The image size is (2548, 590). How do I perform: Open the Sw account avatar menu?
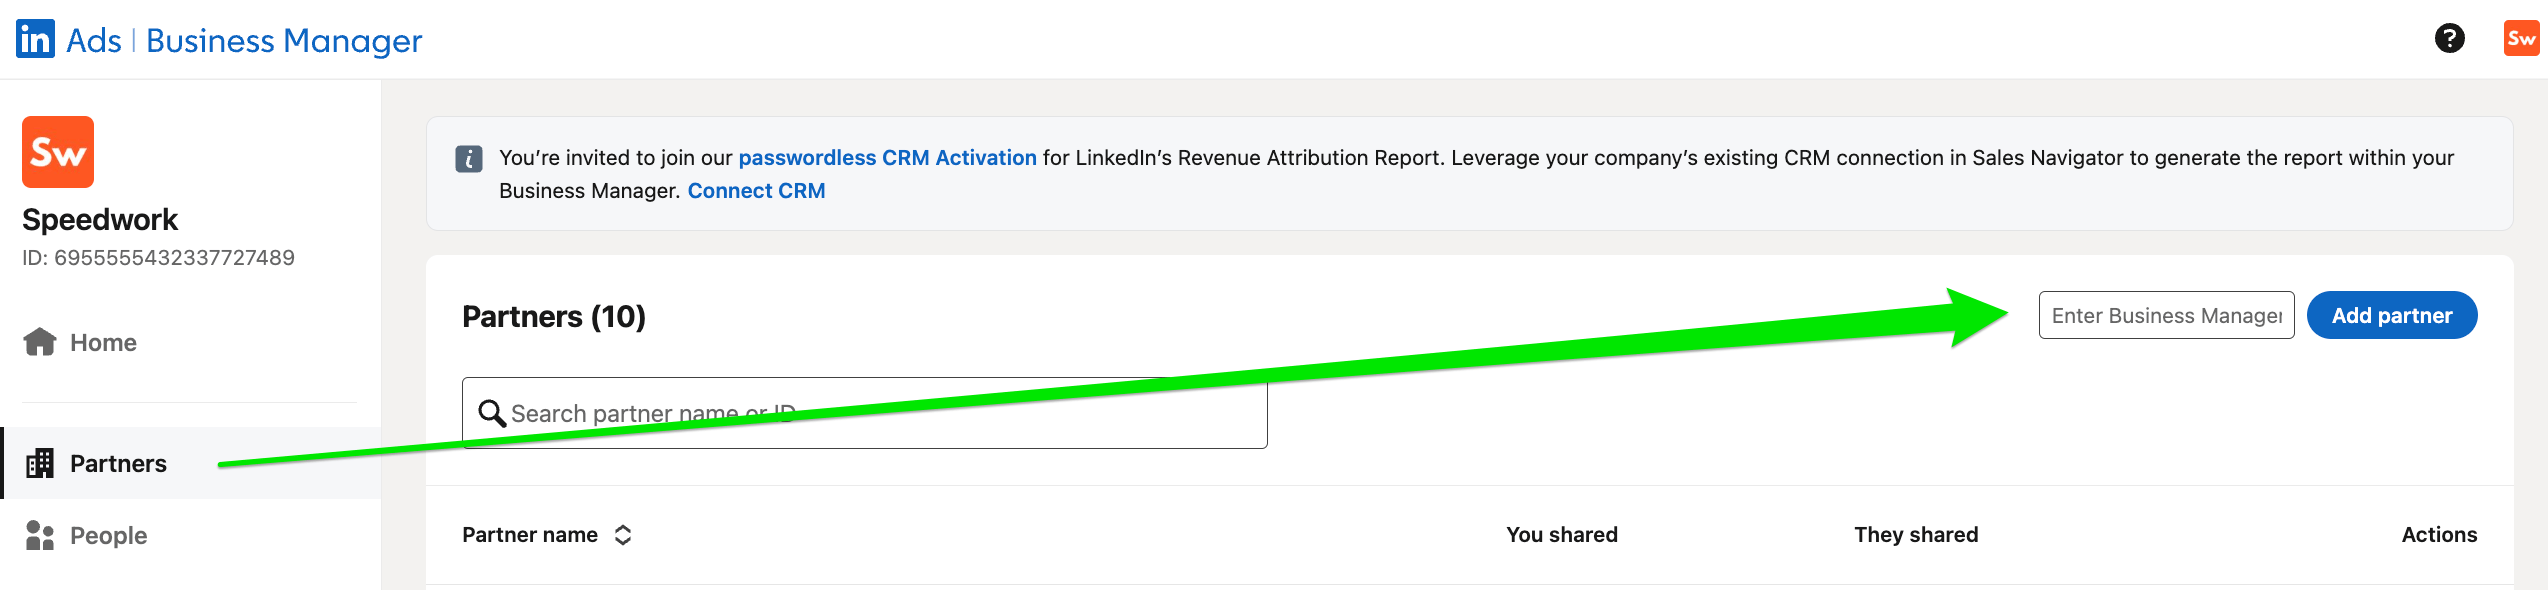point(2521,39)
